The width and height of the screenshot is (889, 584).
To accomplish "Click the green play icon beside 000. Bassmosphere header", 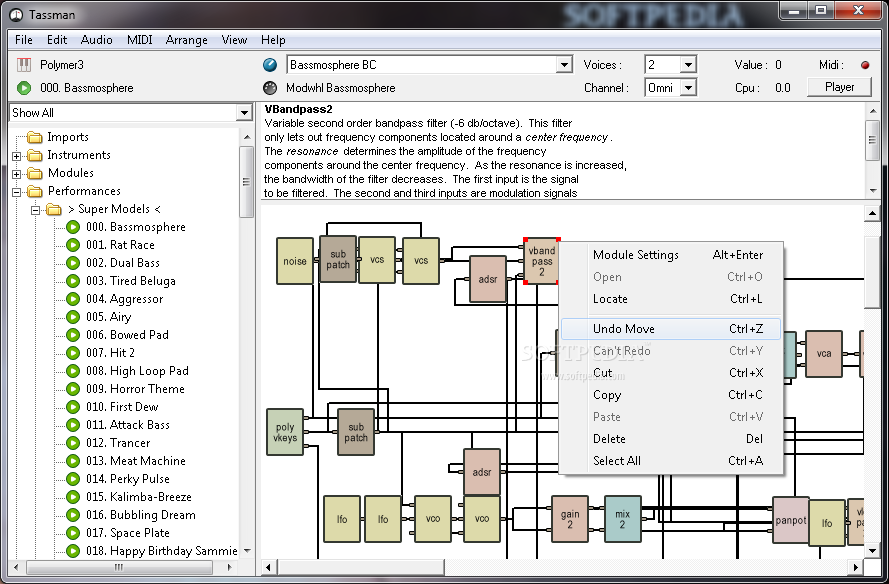I will 24,88.
